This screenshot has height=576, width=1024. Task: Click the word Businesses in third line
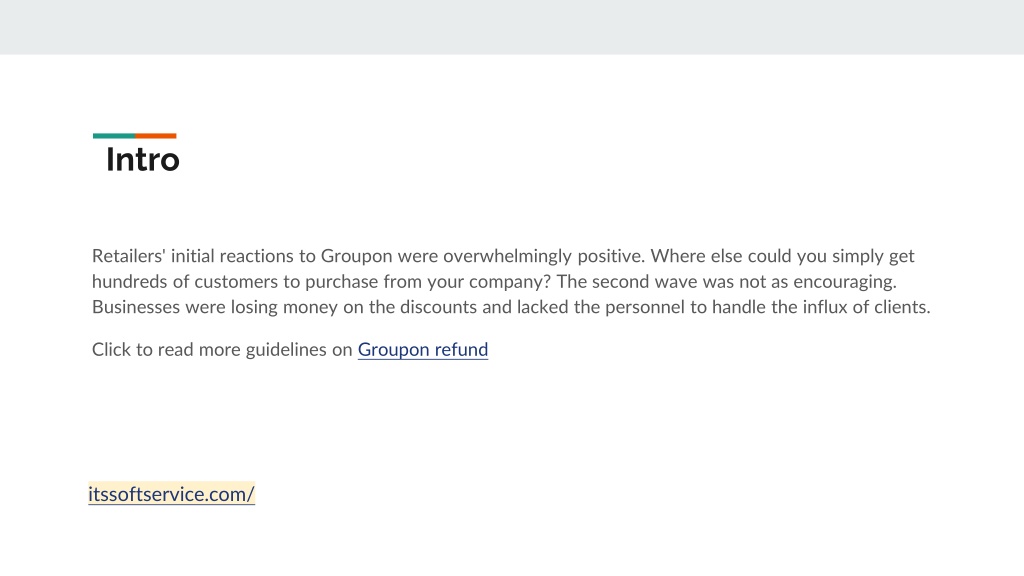tap(136, 307)
